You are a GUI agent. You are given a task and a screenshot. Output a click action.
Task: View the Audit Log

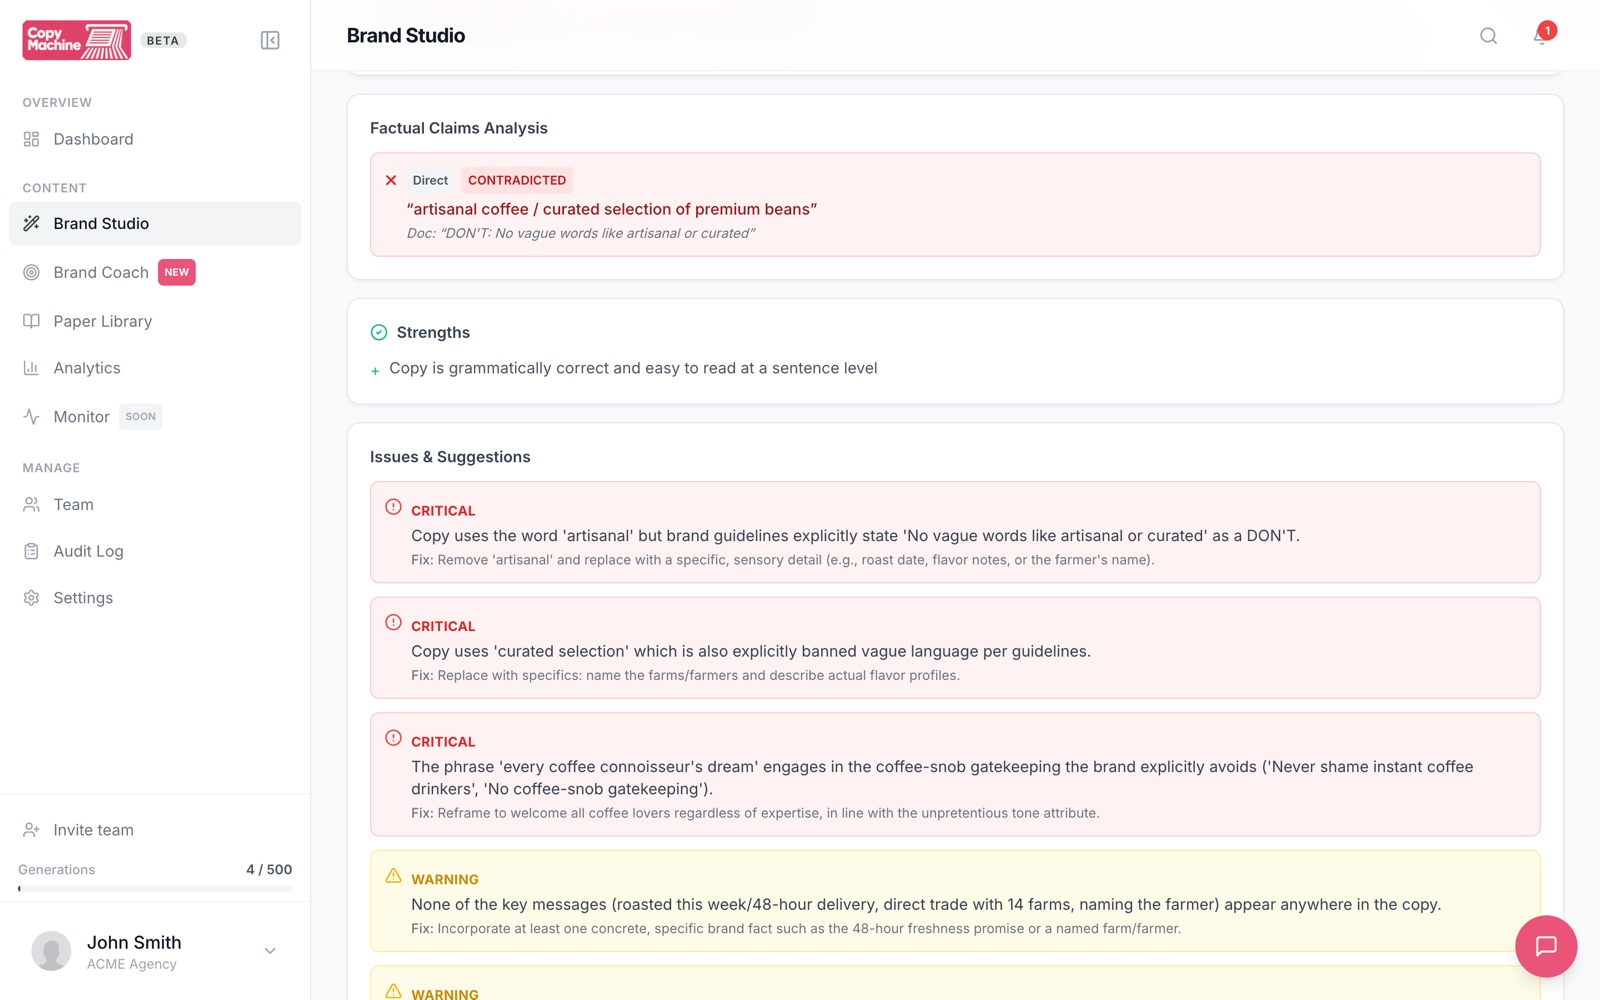[155, 551]
